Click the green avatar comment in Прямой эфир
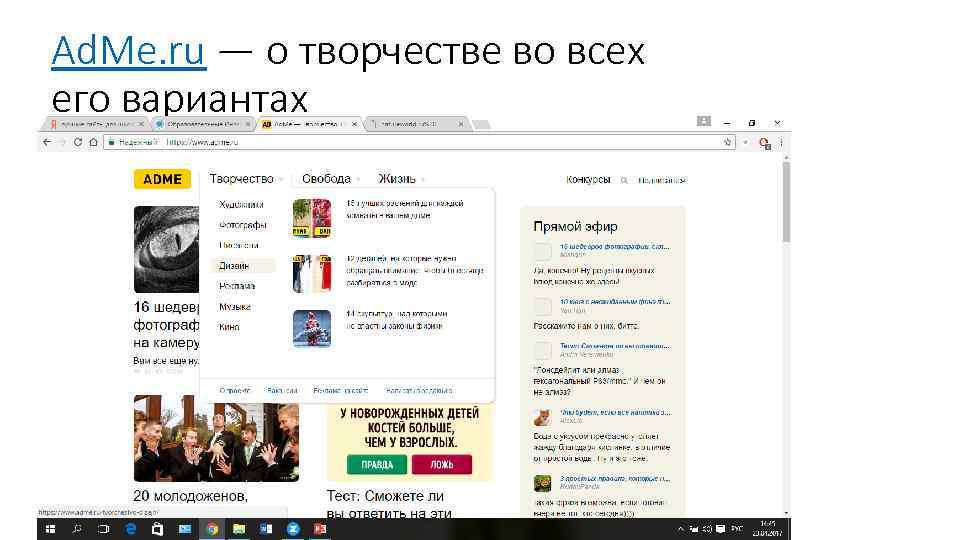960x540 pixels. (x=542, y=483)
